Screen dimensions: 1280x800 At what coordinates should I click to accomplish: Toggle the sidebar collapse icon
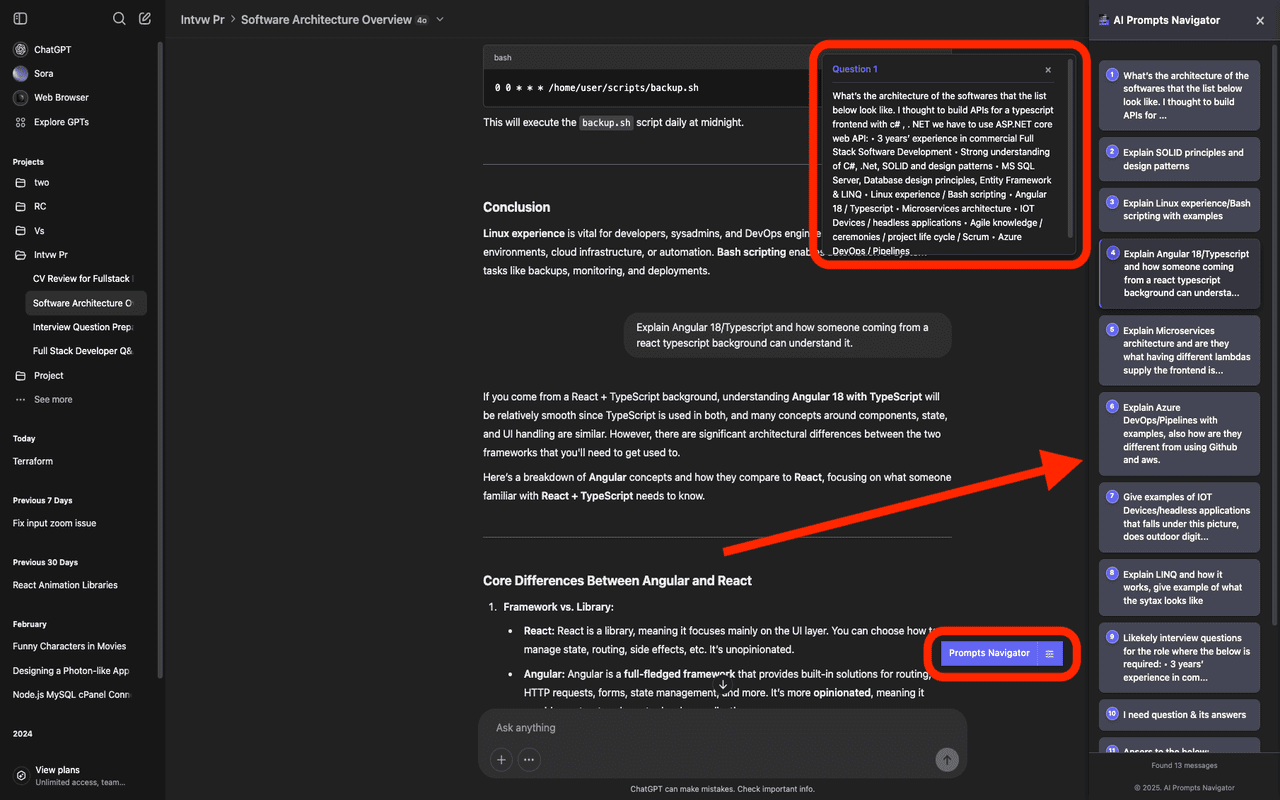coord(20,19)
